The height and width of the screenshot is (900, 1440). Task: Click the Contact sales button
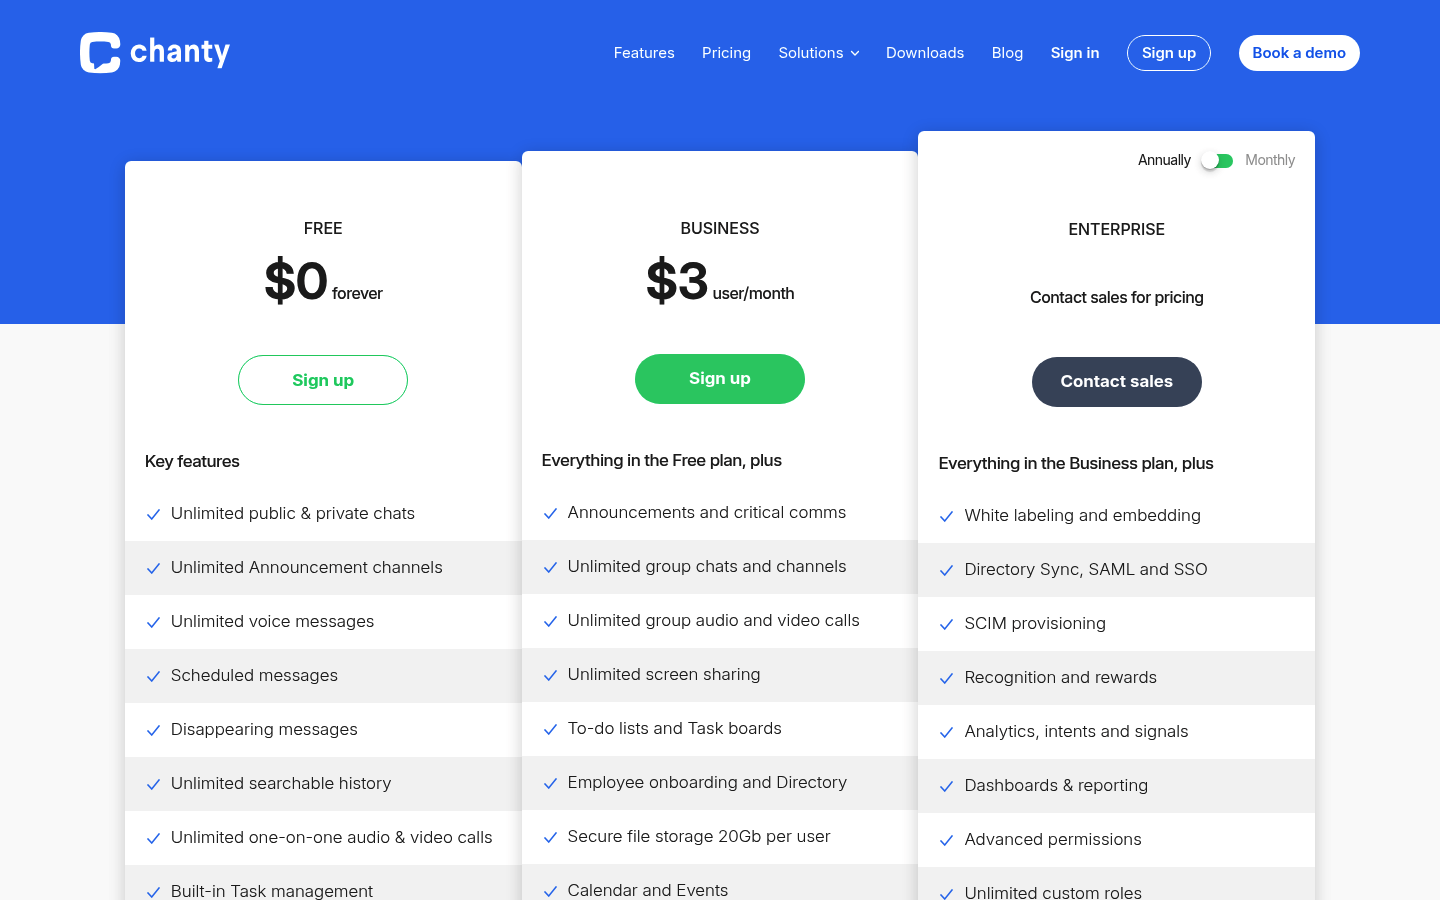[1117, 382]
